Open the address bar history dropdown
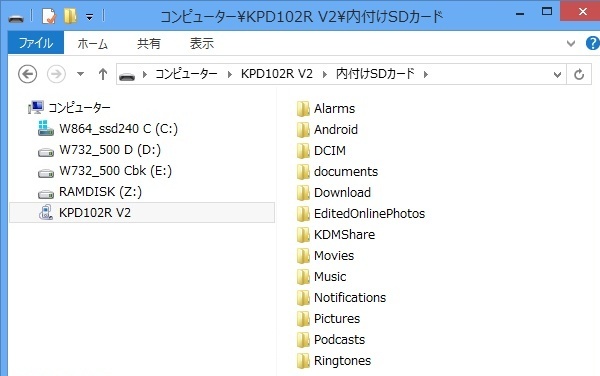Image resolution: width=600 pixels, height=376 pixels. pyautogui.click(x=558, y=75)
